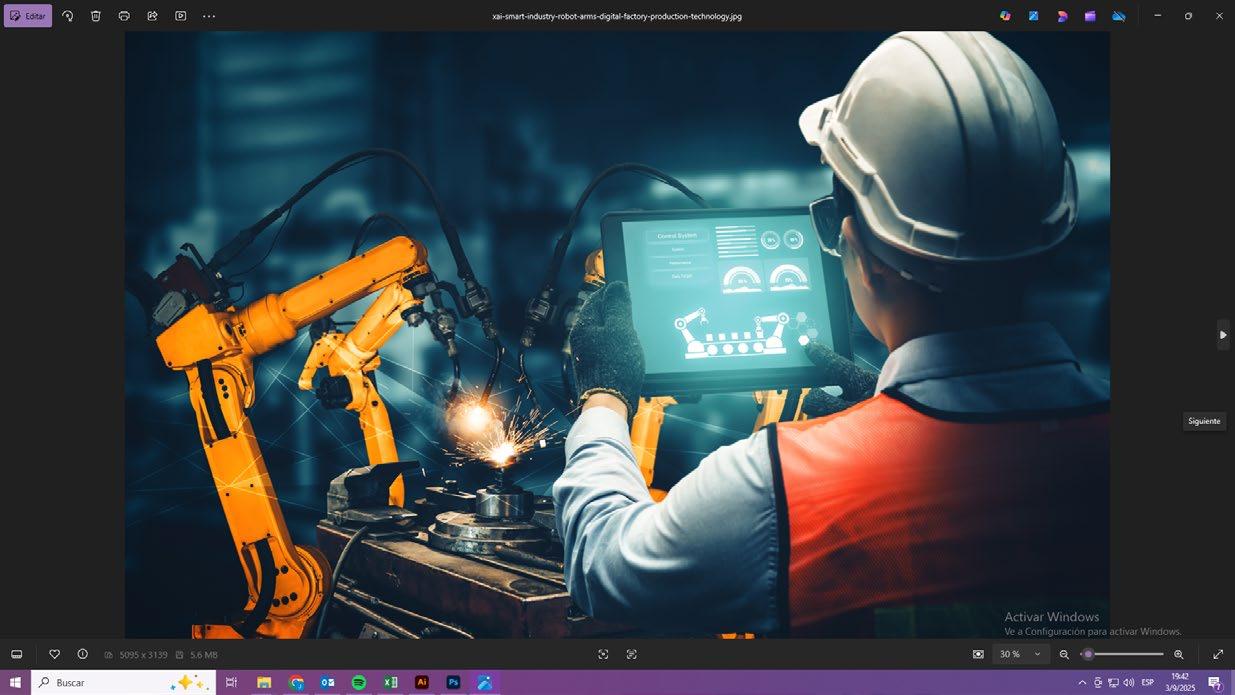Open Spotify from the taskbar
The image size is (1235, 695).
359,682
